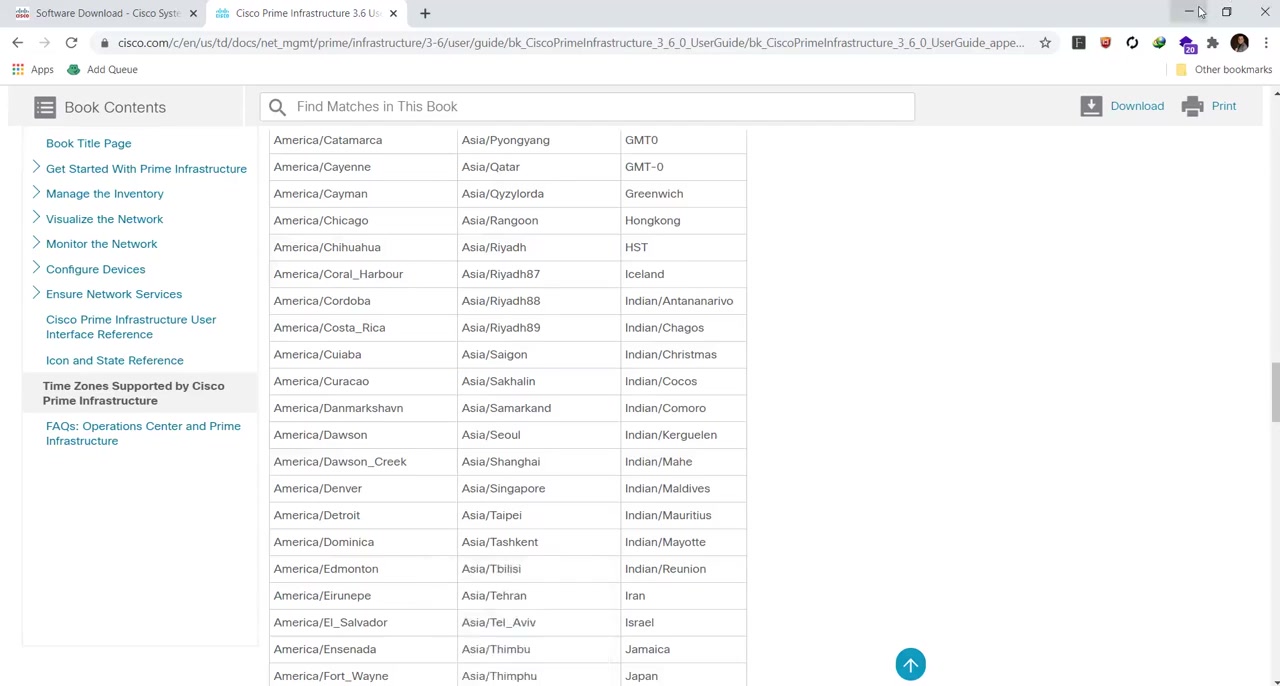
Task: Expand the Manage the Inventory section
Action: (x=36, y=193)
